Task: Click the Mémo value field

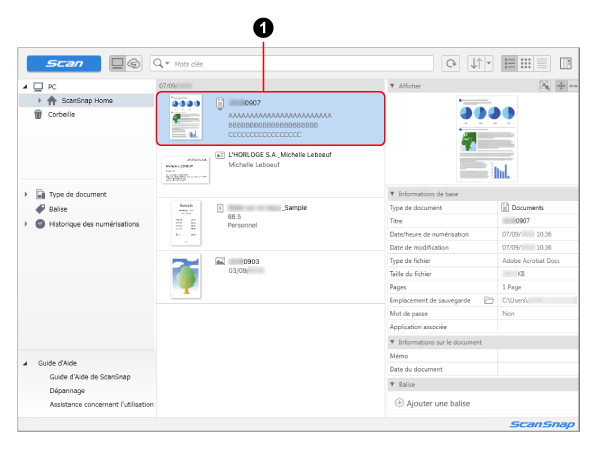Action: (538, 356)
